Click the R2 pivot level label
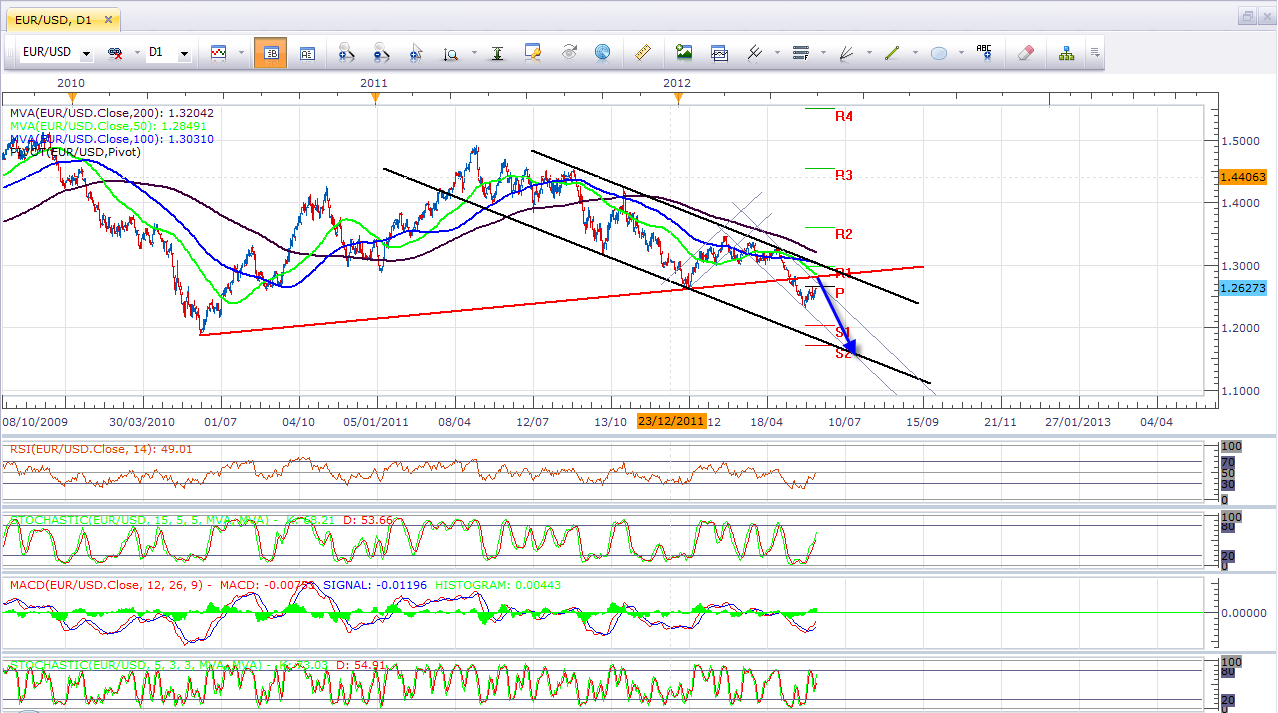This screenshot has width=1278, height=713. (x=844, y=234)
